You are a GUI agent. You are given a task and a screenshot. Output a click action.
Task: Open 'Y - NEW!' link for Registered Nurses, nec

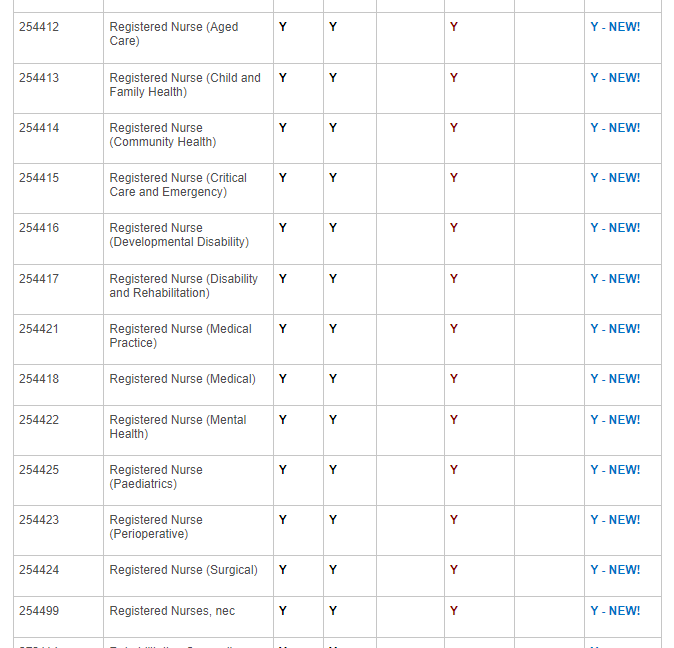(x=614, y=611)
